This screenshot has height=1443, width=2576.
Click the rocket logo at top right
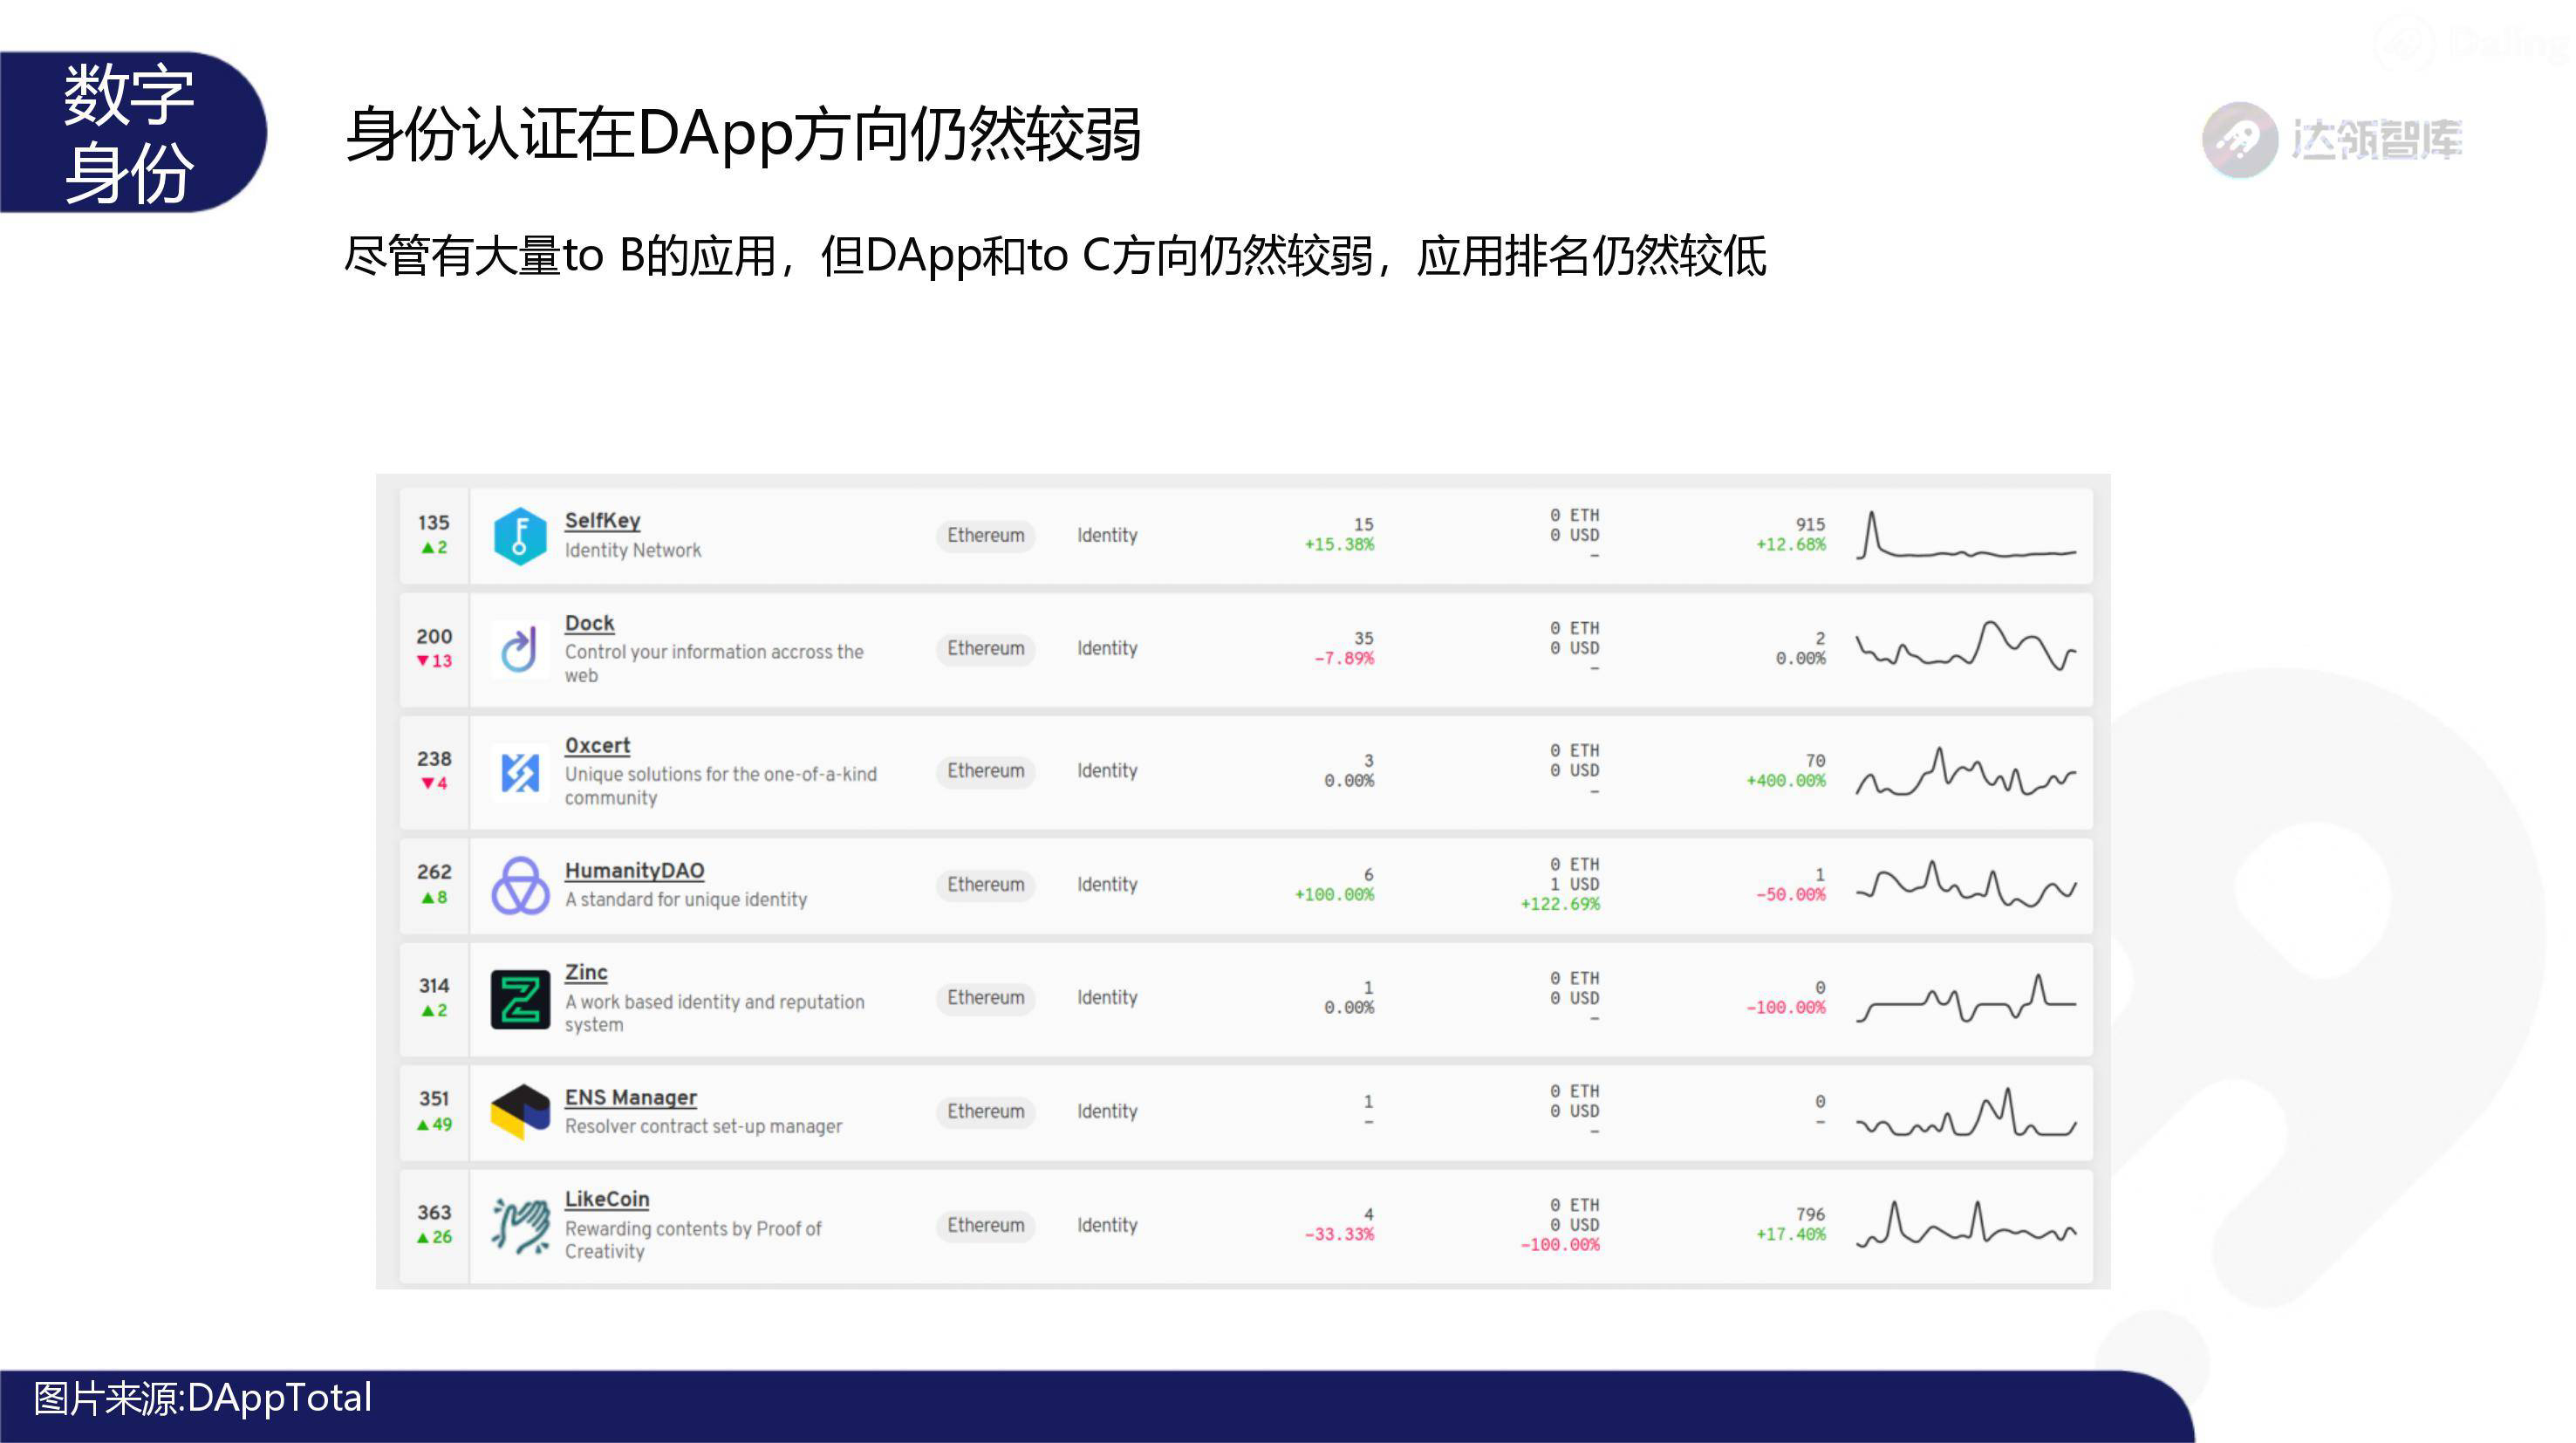coord(2240,140)
